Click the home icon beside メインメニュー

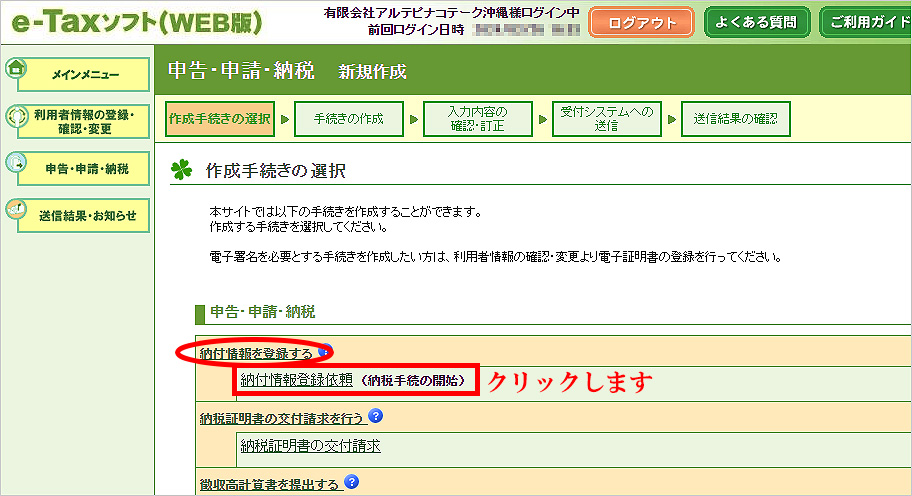(x=16, y=69)
